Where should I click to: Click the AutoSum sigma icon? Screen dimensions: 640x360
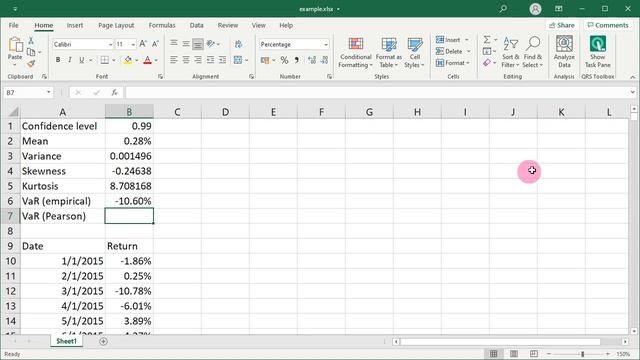[x=487, y=40]
